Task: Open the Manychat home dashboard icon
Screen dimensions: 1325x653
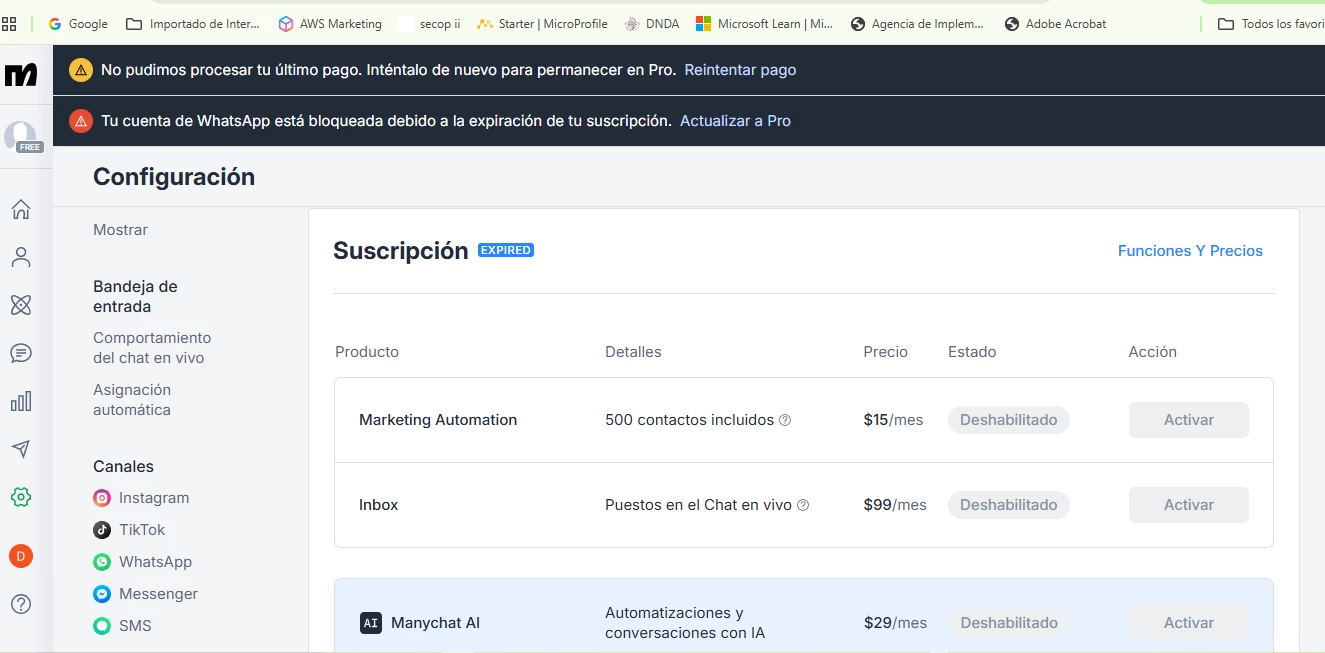Action: point(21,210)
